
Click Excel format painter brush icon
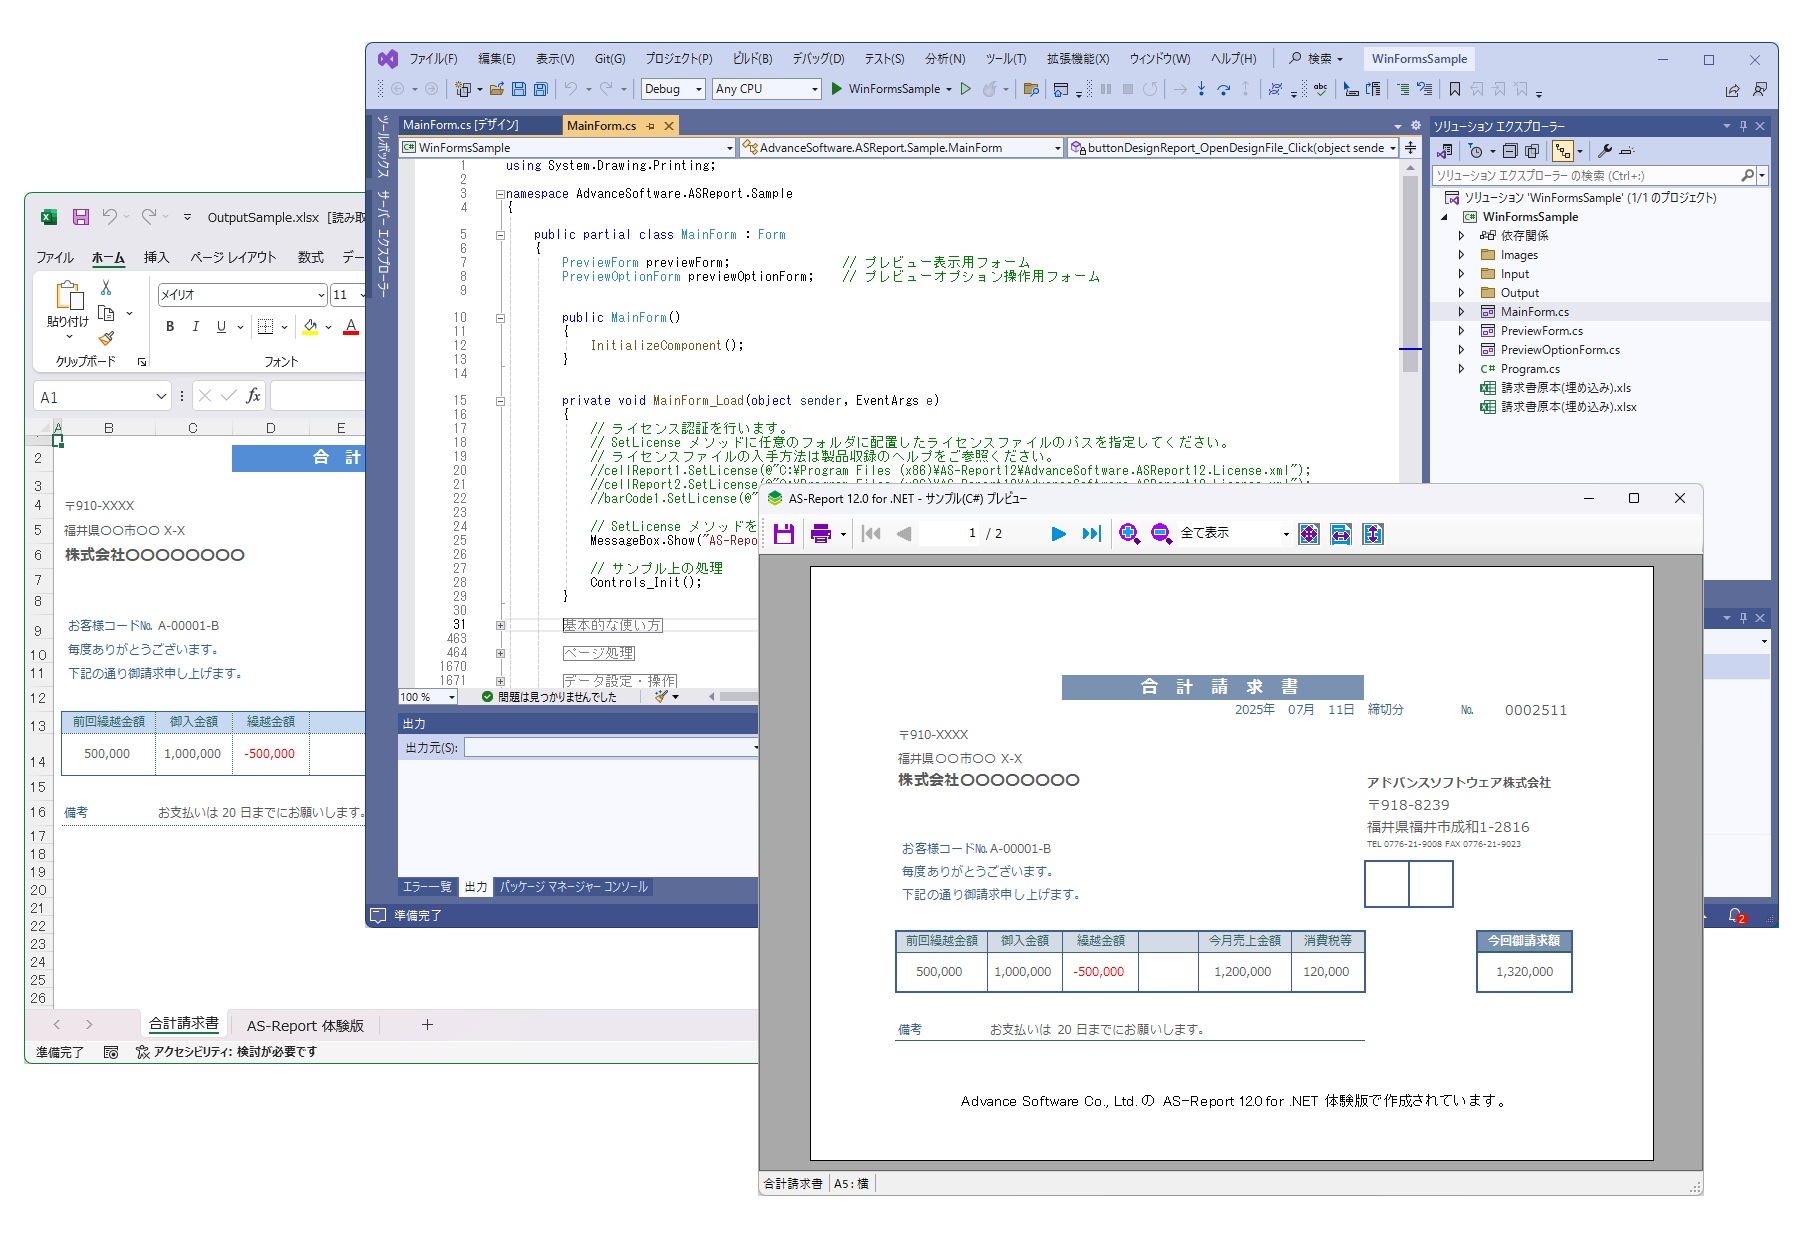coord(106,339)
